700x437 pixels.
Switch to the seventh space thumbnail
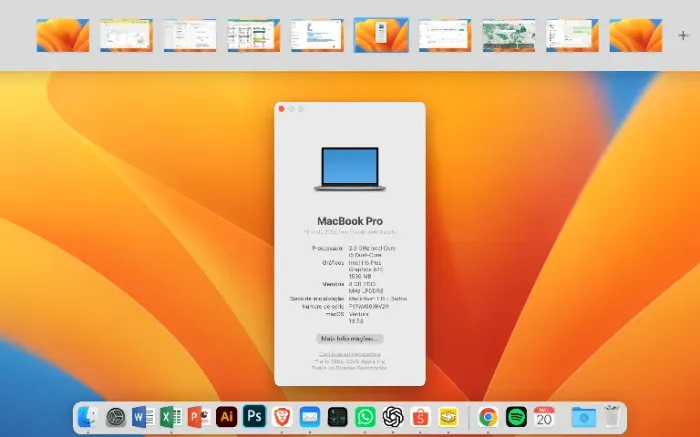click(445, 35)
